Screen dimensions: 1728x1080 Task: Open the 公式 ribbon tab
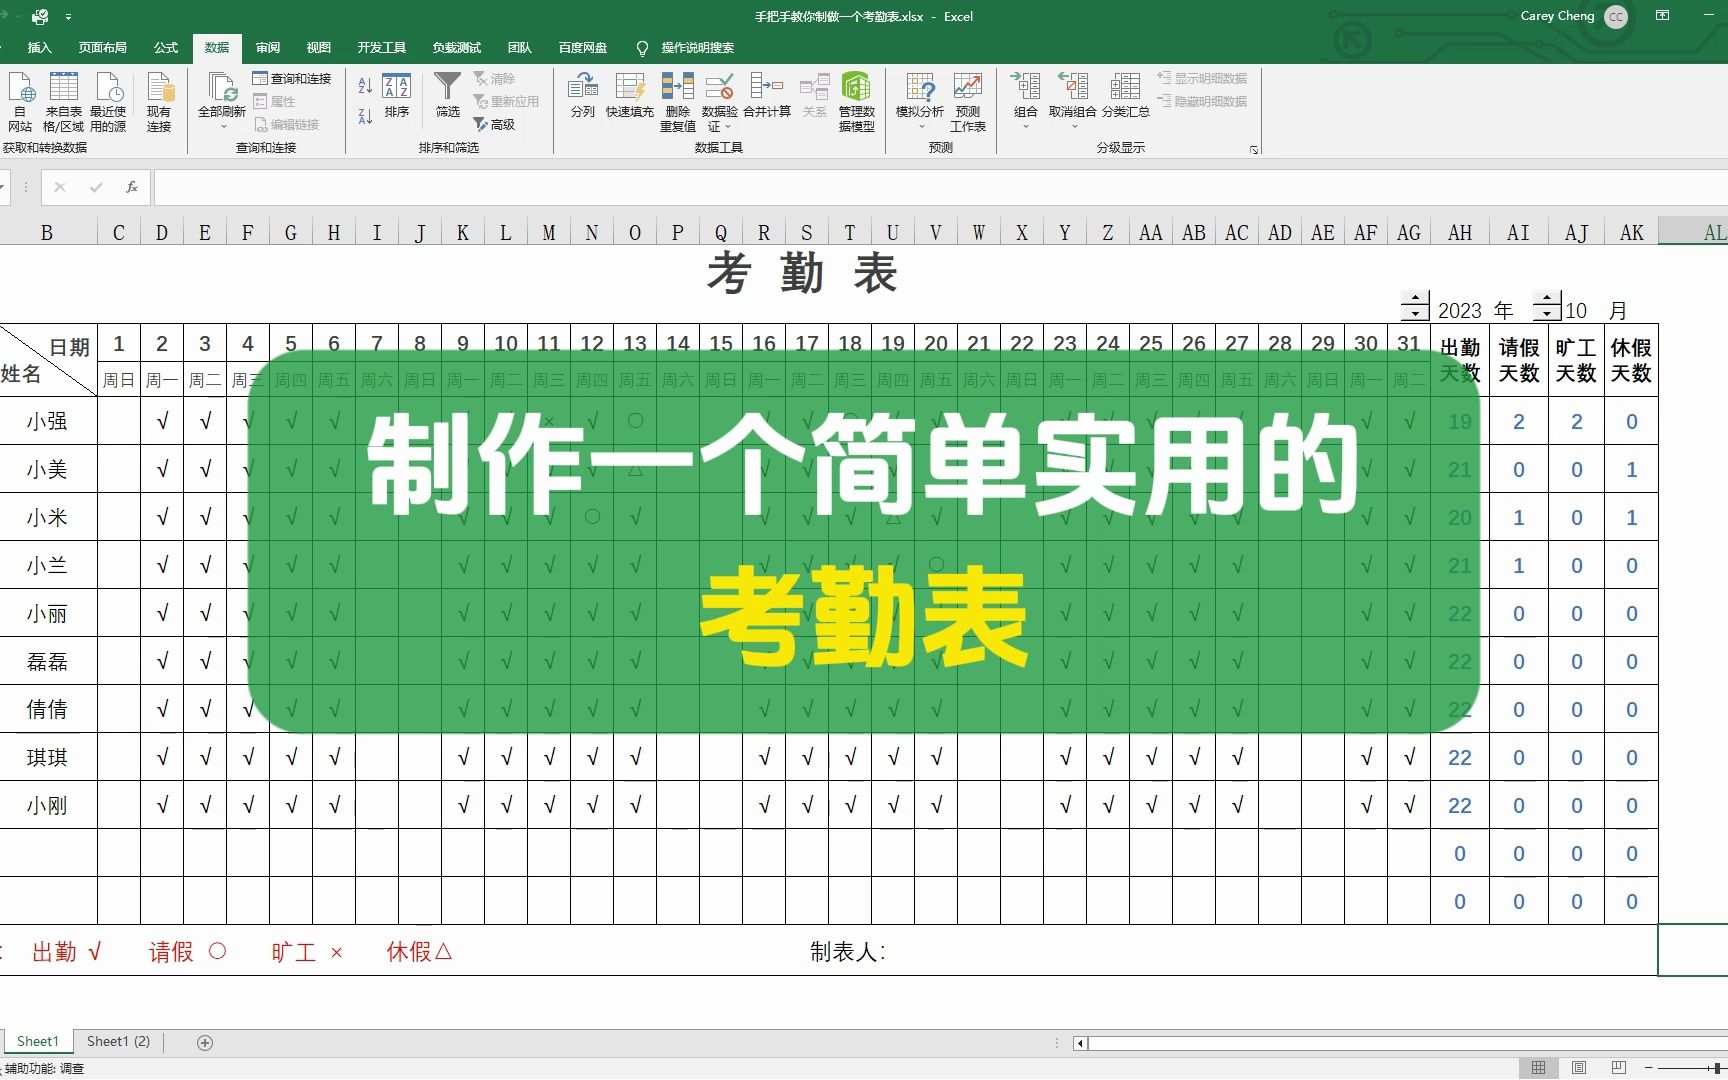click(x=165, y=47)
